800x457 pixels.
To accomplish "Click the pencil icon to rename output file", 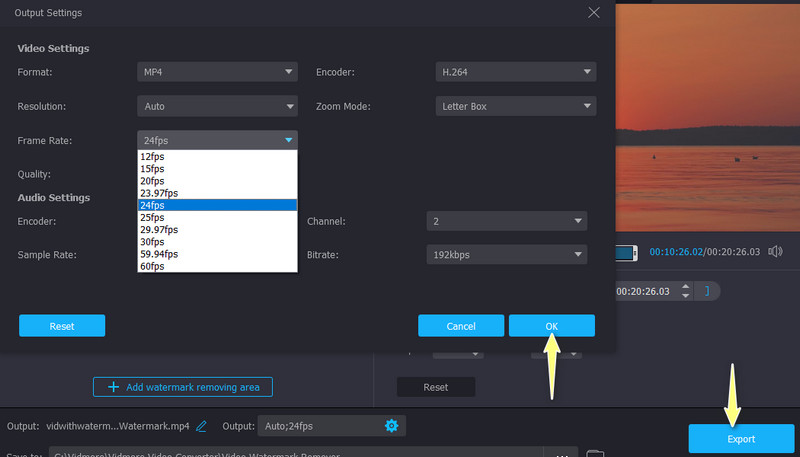I will [x=201, y=426].
